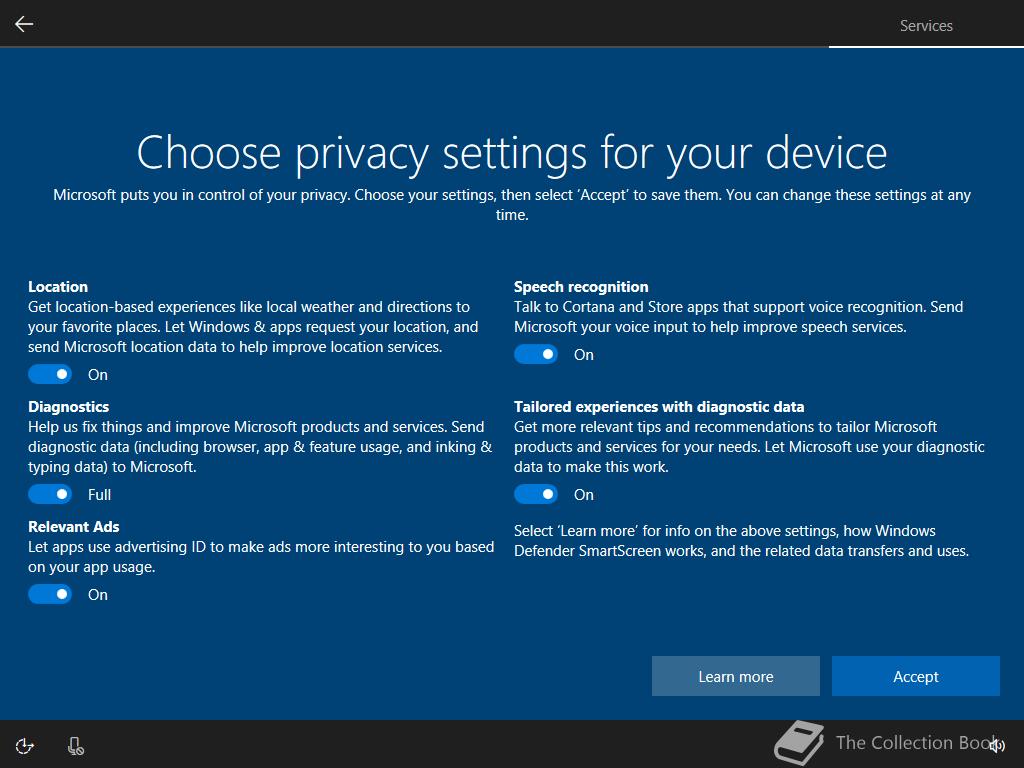
Task: Click the Speech recognition heading
Action: click(x=581, y=287)
